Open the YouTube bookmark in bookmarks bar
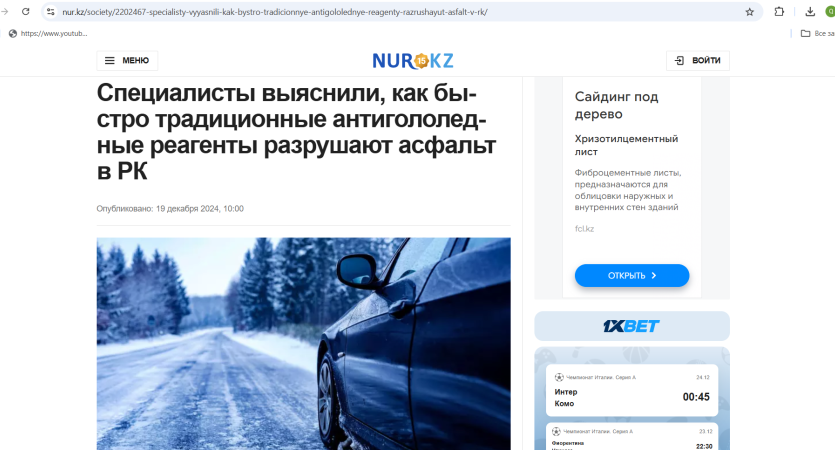The width and height of the screenshot is (835, 450). click(x=48, y=34)
